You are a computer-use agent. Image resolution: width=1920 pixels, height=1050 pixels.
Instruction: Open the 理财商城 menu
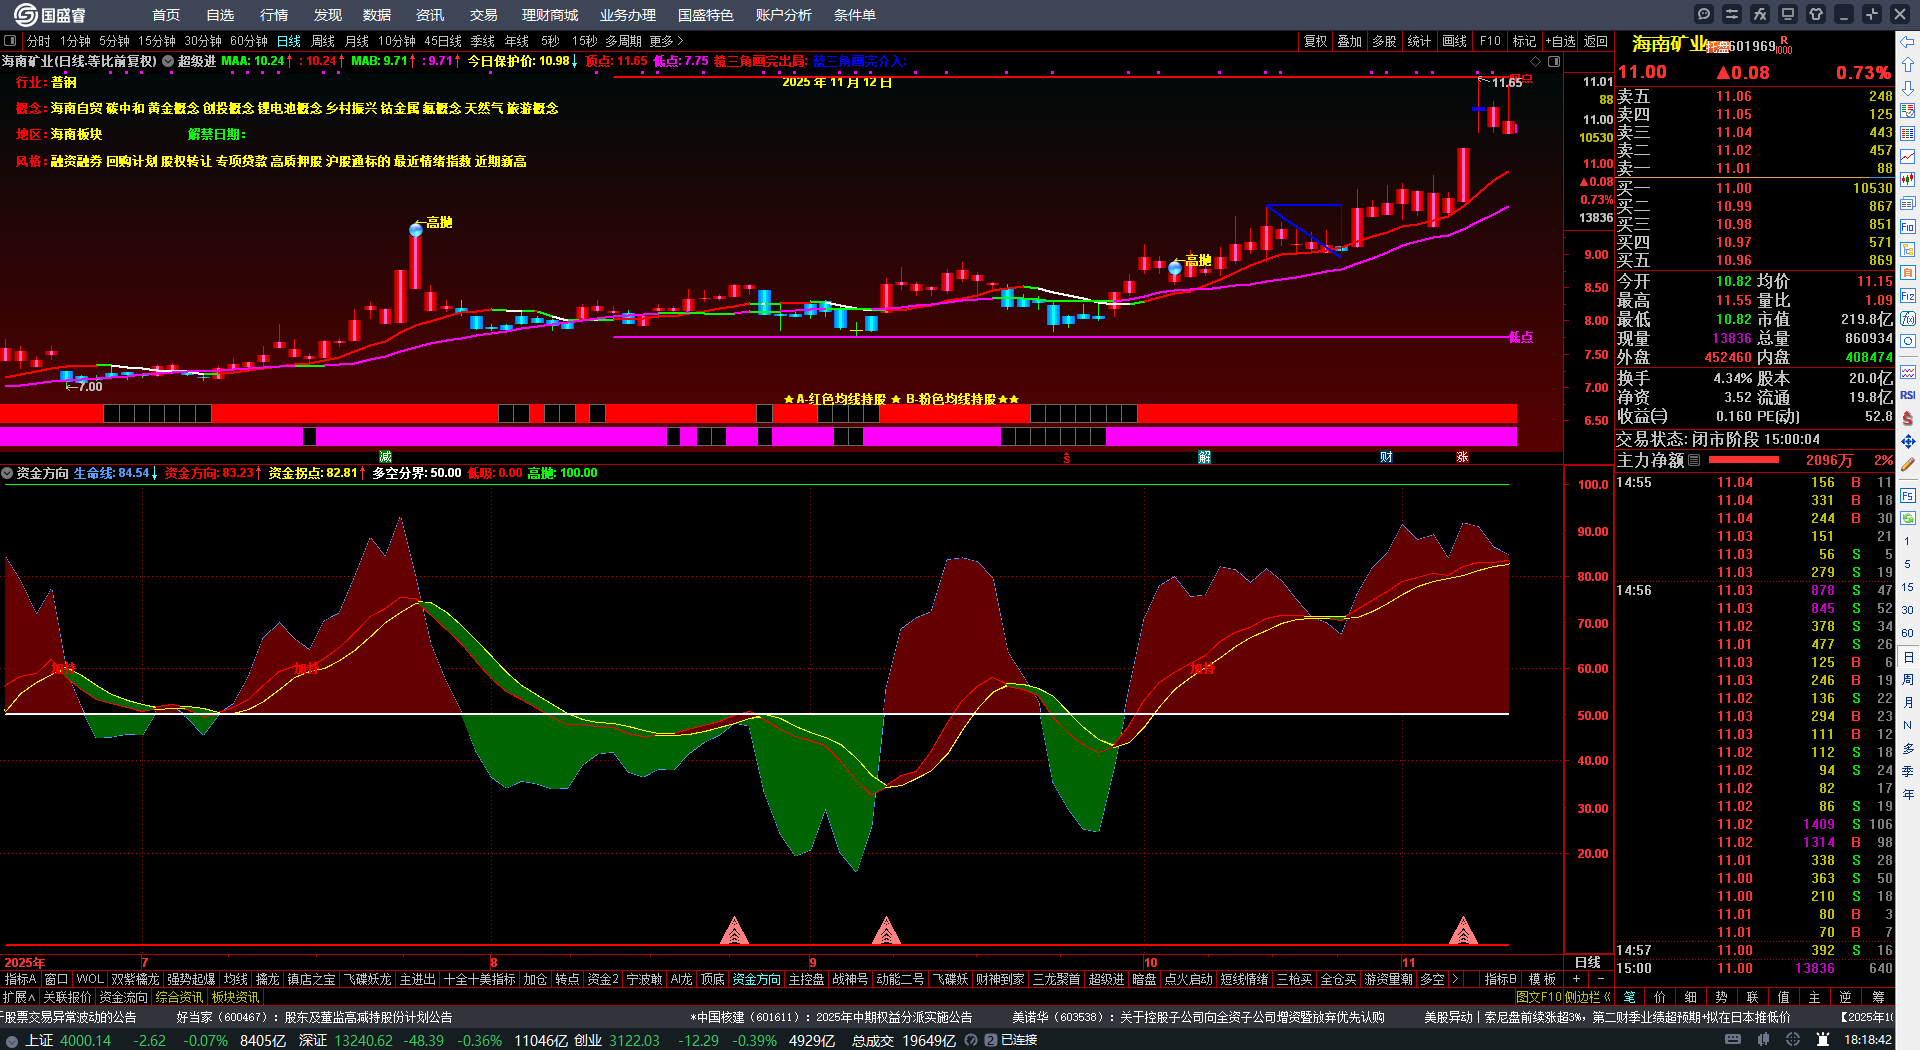point(550,15)
